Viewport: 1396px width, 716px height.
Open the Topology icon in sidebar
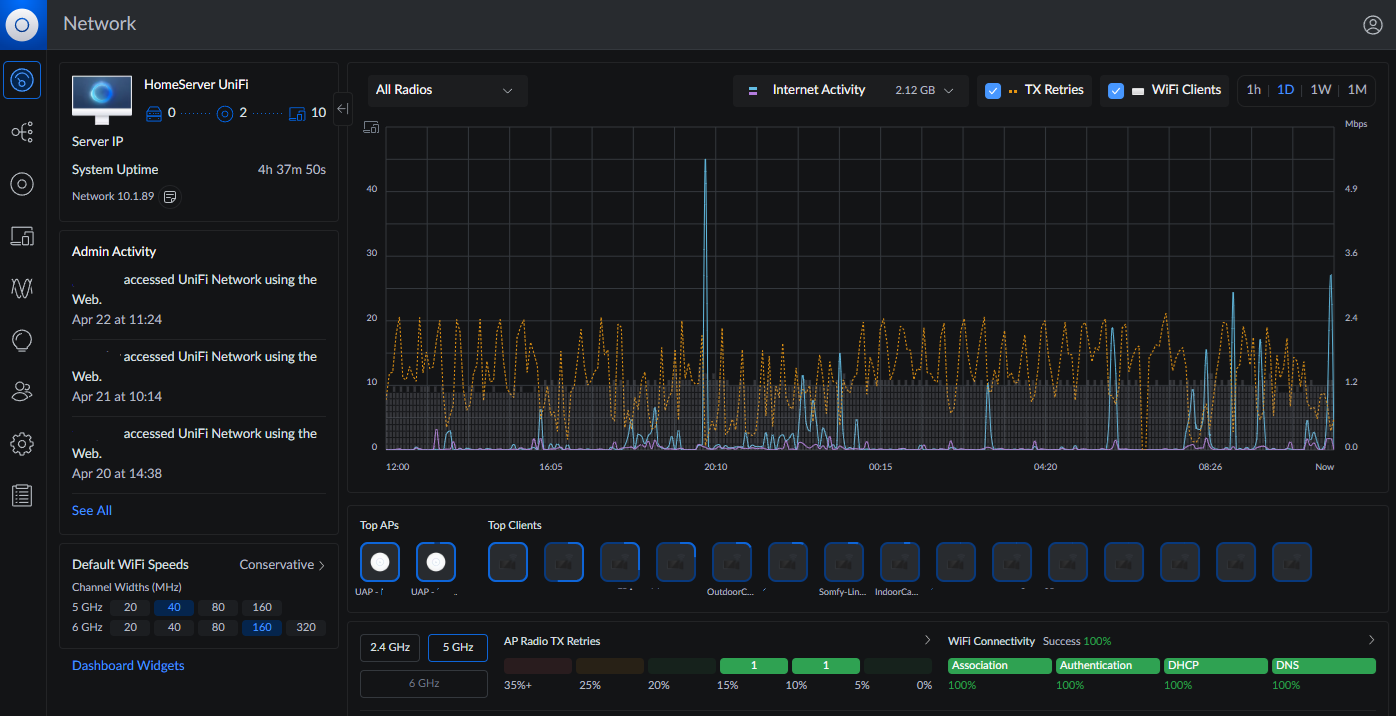(x=22, y=132)
